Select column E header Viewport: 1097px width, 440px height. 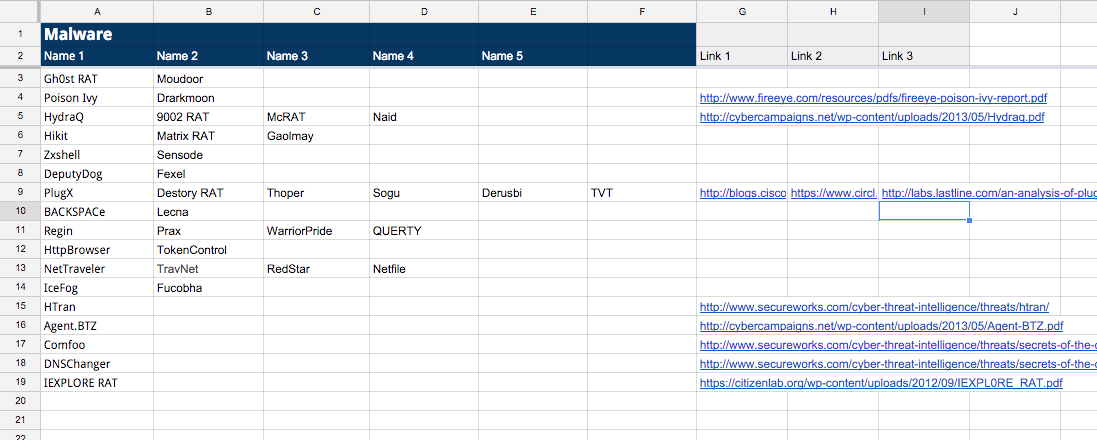tap(533, 11)
